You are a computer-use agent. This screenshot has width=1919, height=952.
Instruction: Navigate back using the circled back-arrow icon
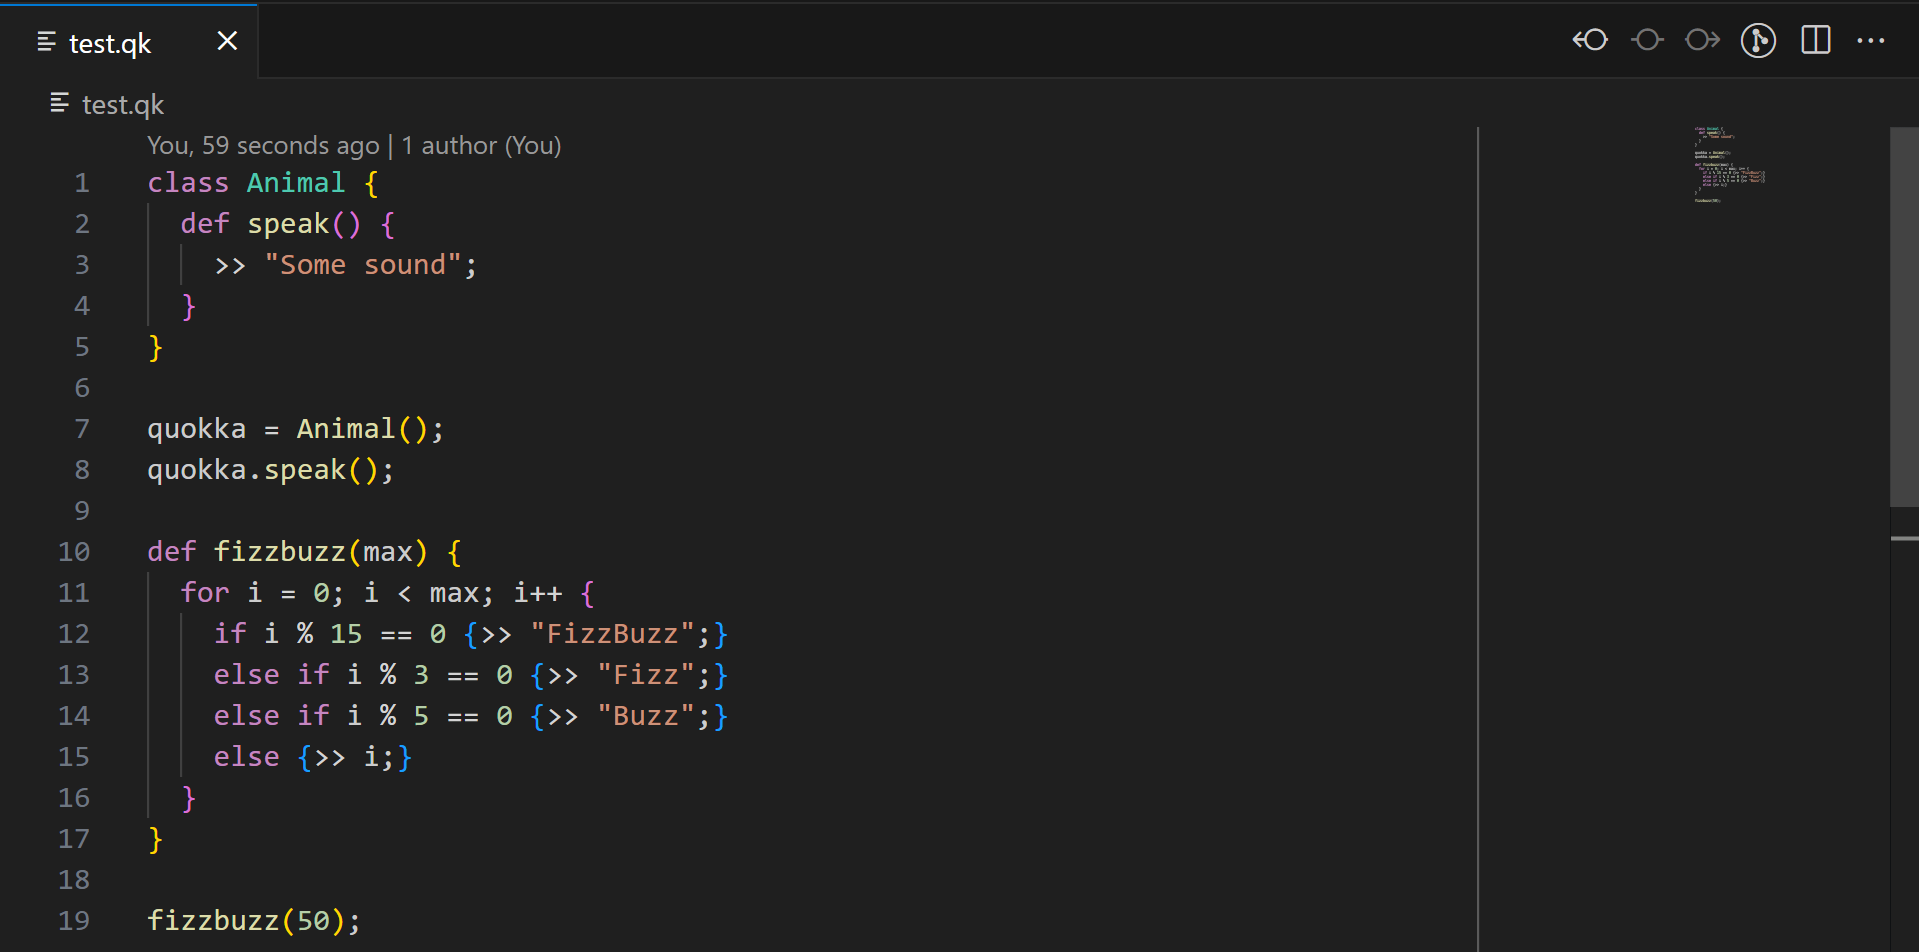1589,40
